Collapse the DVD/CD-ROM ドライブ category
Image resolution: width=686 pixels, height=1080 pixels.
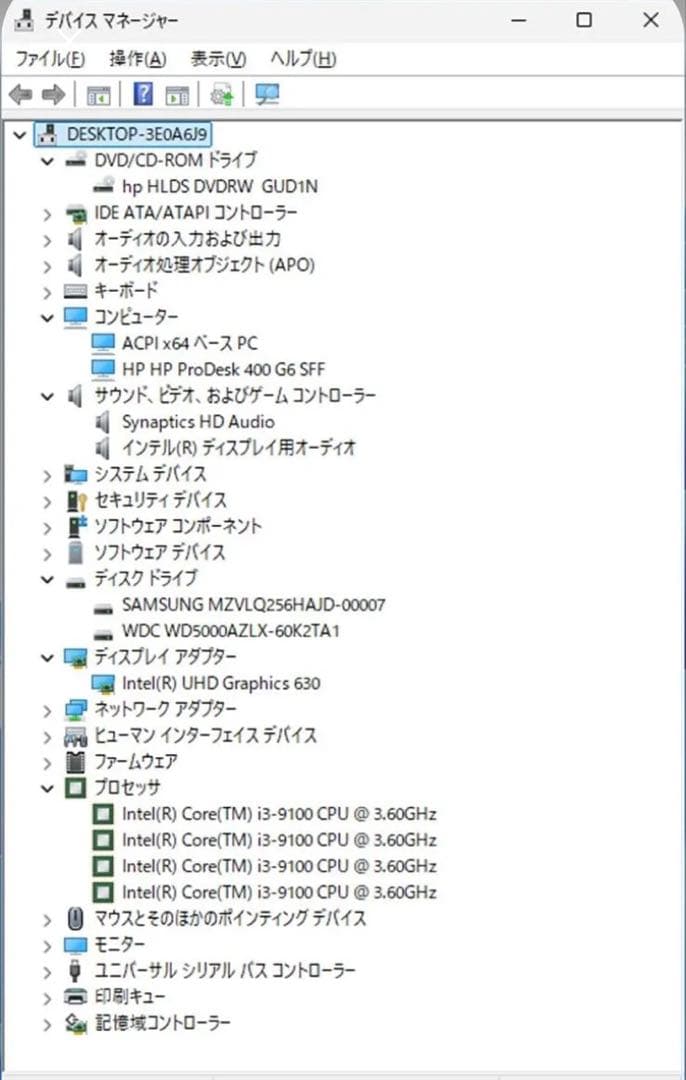[47, 160]
